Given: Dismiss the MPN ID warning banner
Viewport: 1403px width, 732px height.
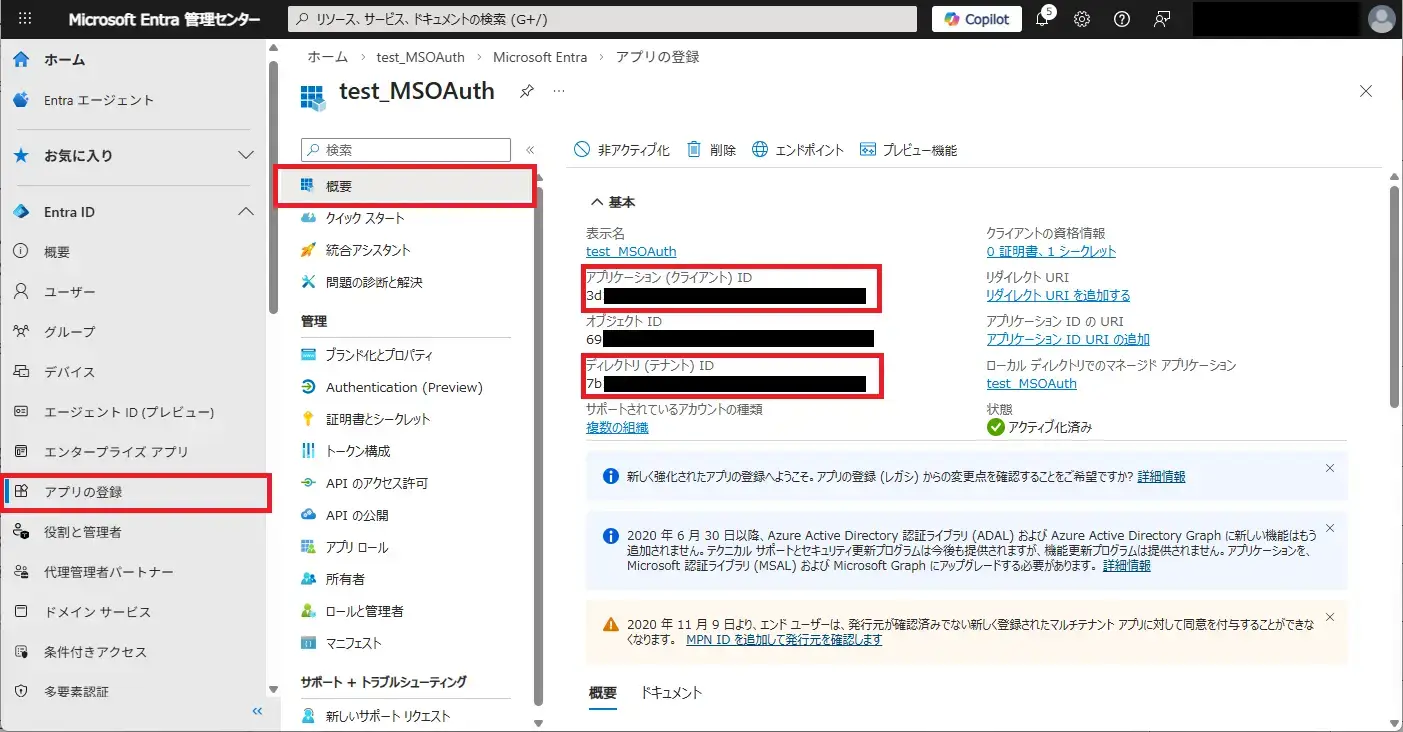Looking at the screenshot, I should pyautogui.click(x=1330, y=617).
